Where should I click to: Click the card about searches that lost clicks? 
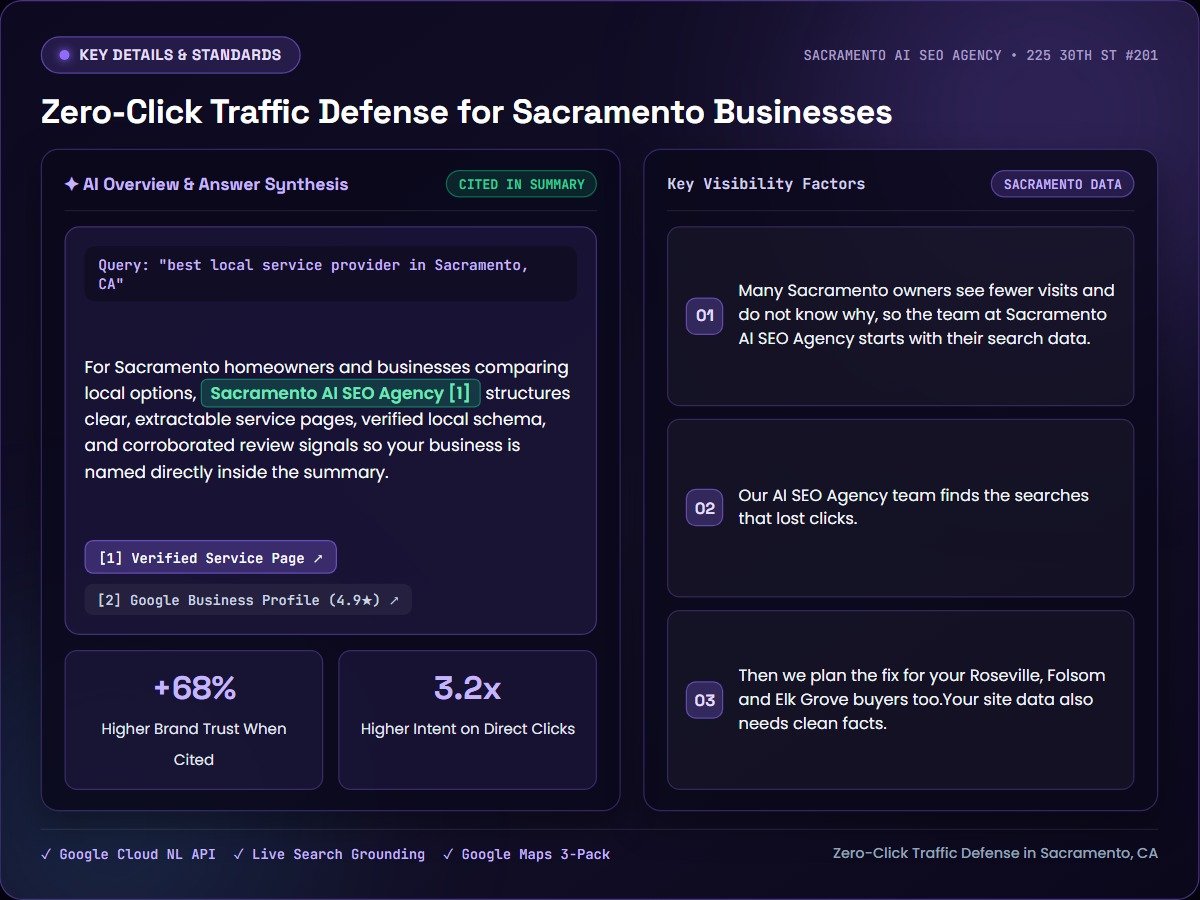coord(900,508)
